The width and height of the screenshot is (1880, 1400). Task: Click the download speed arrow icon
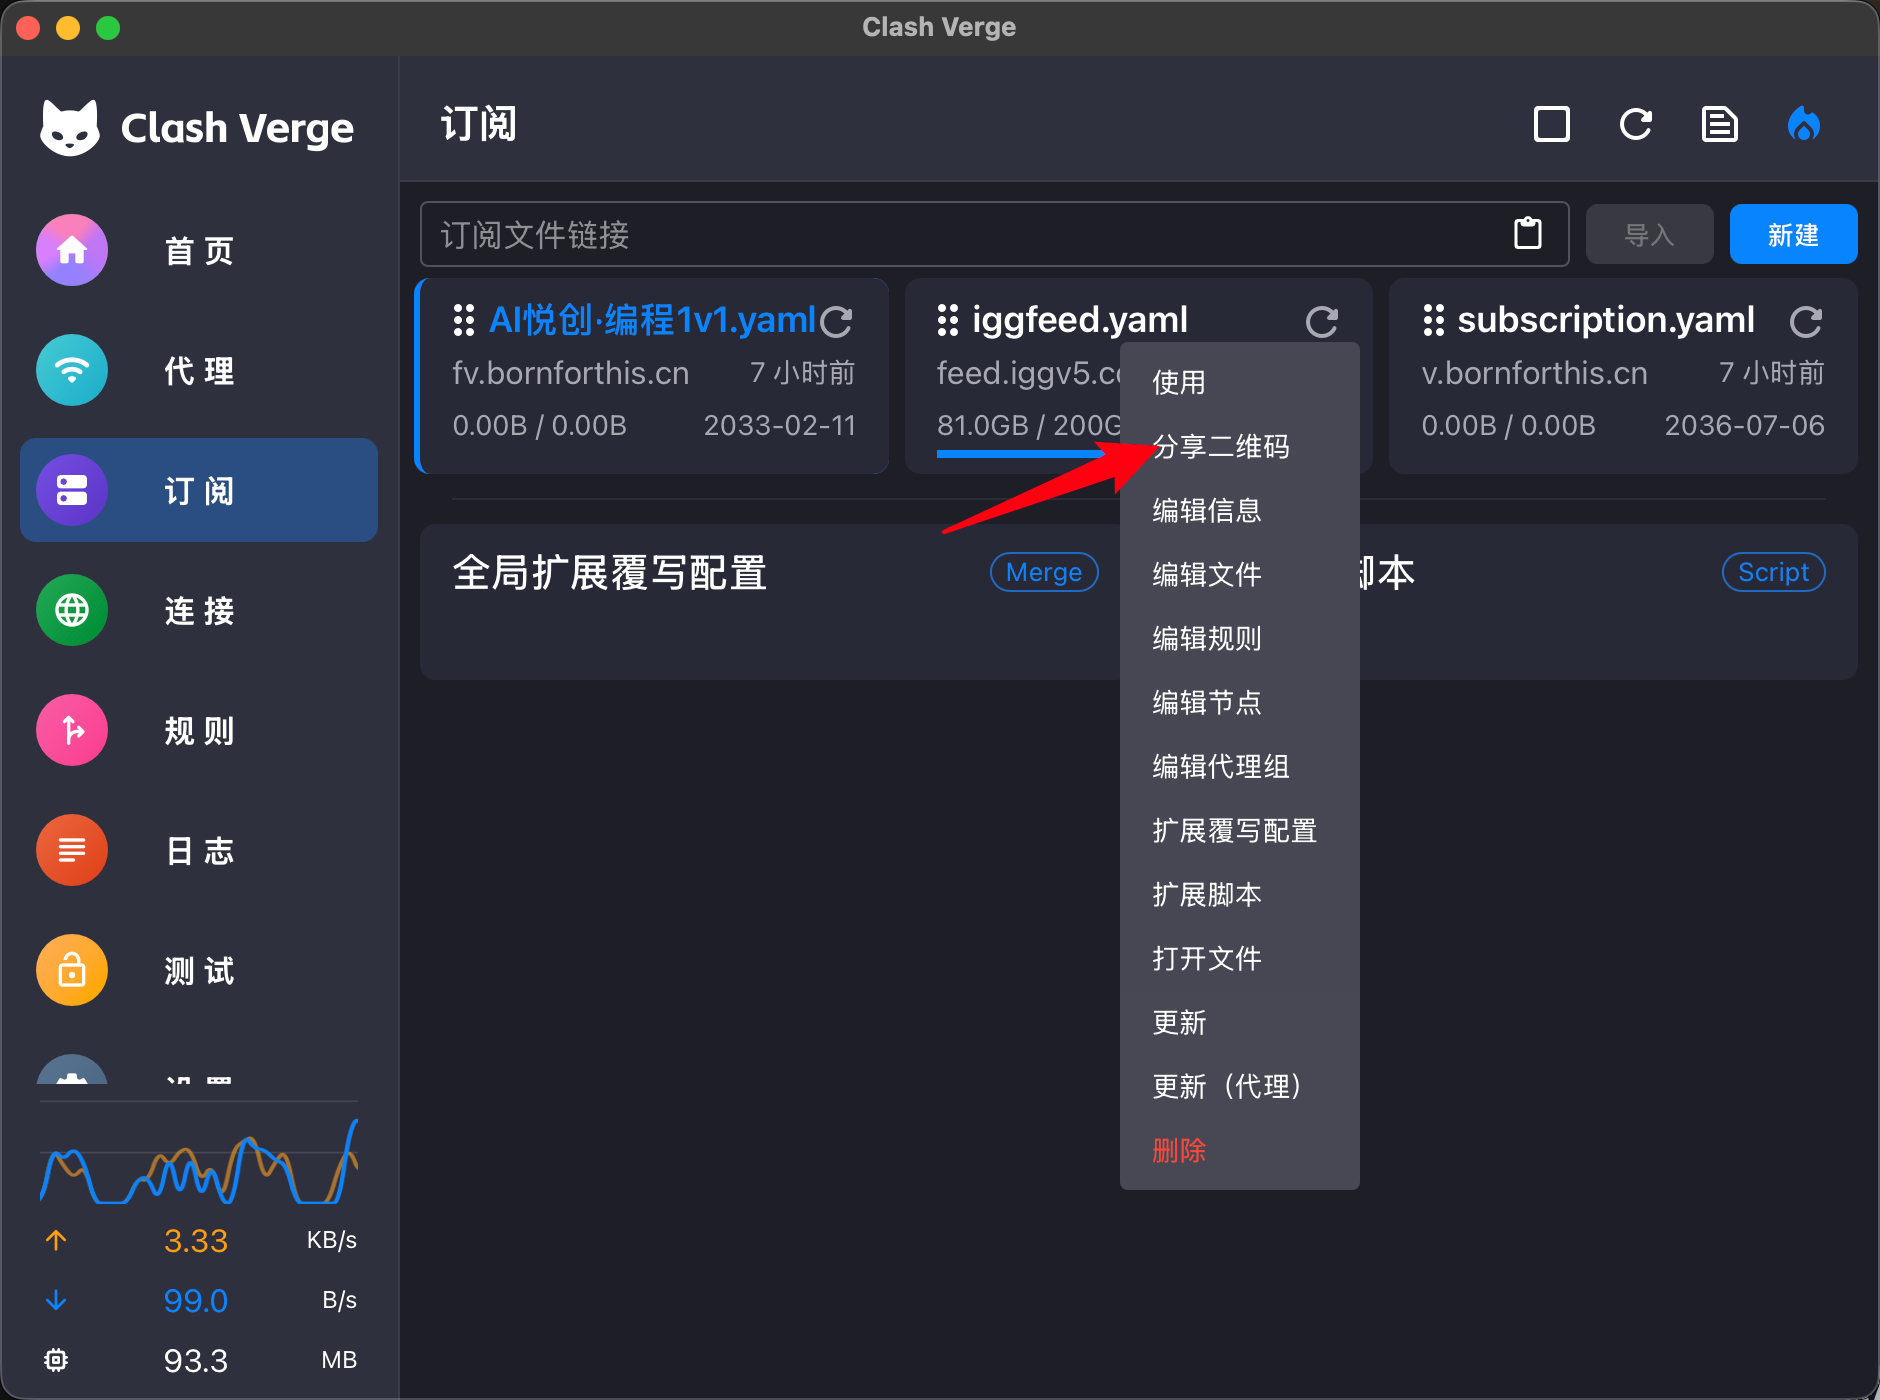point(56,1300)
